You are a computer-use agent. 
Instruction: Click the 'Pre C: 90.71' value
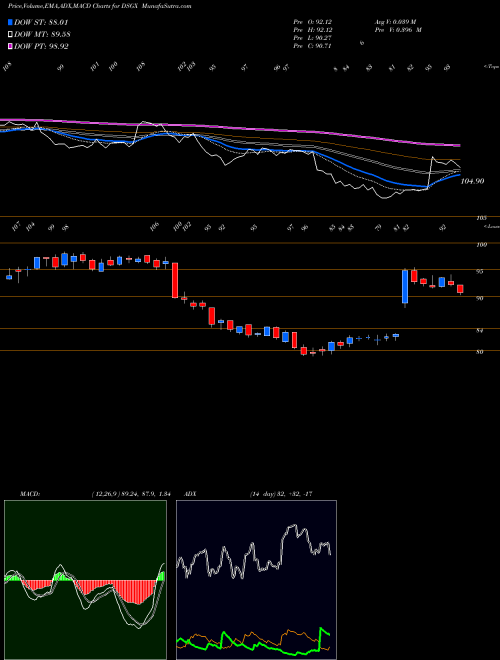(312, 46)
